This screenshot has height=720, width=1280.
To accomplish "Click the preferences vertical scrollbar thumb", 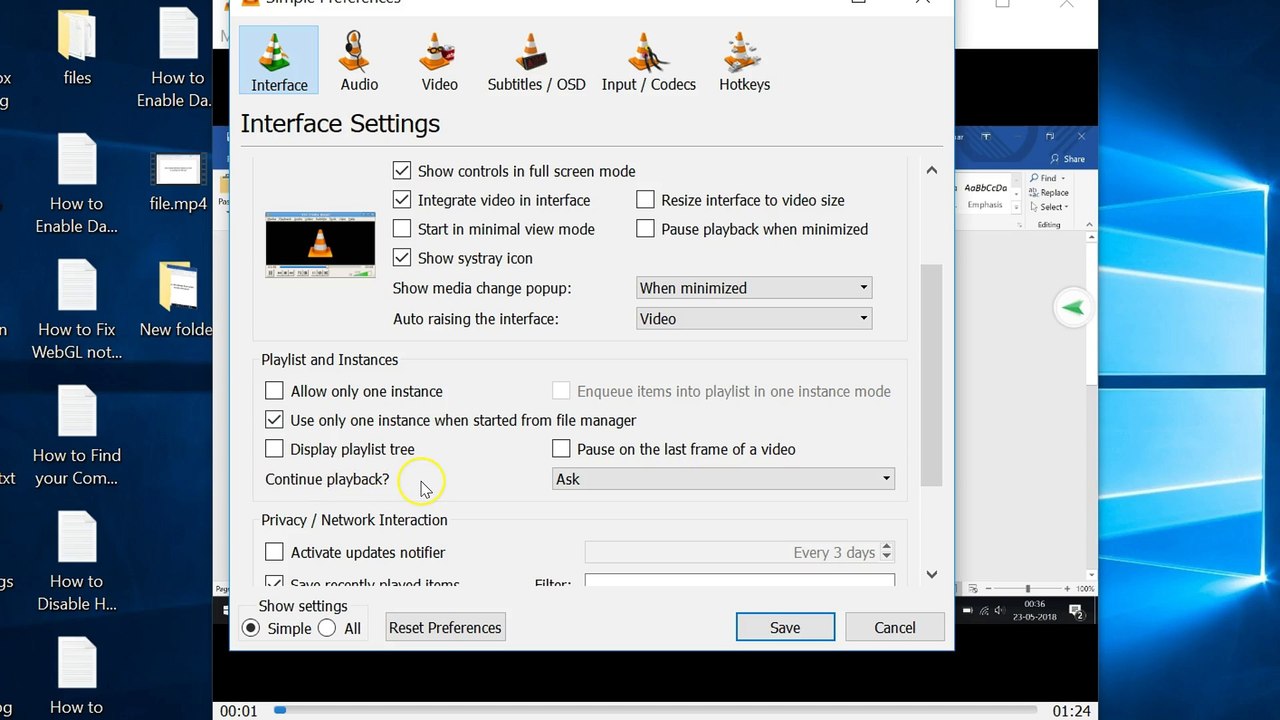I will (931, 375).
